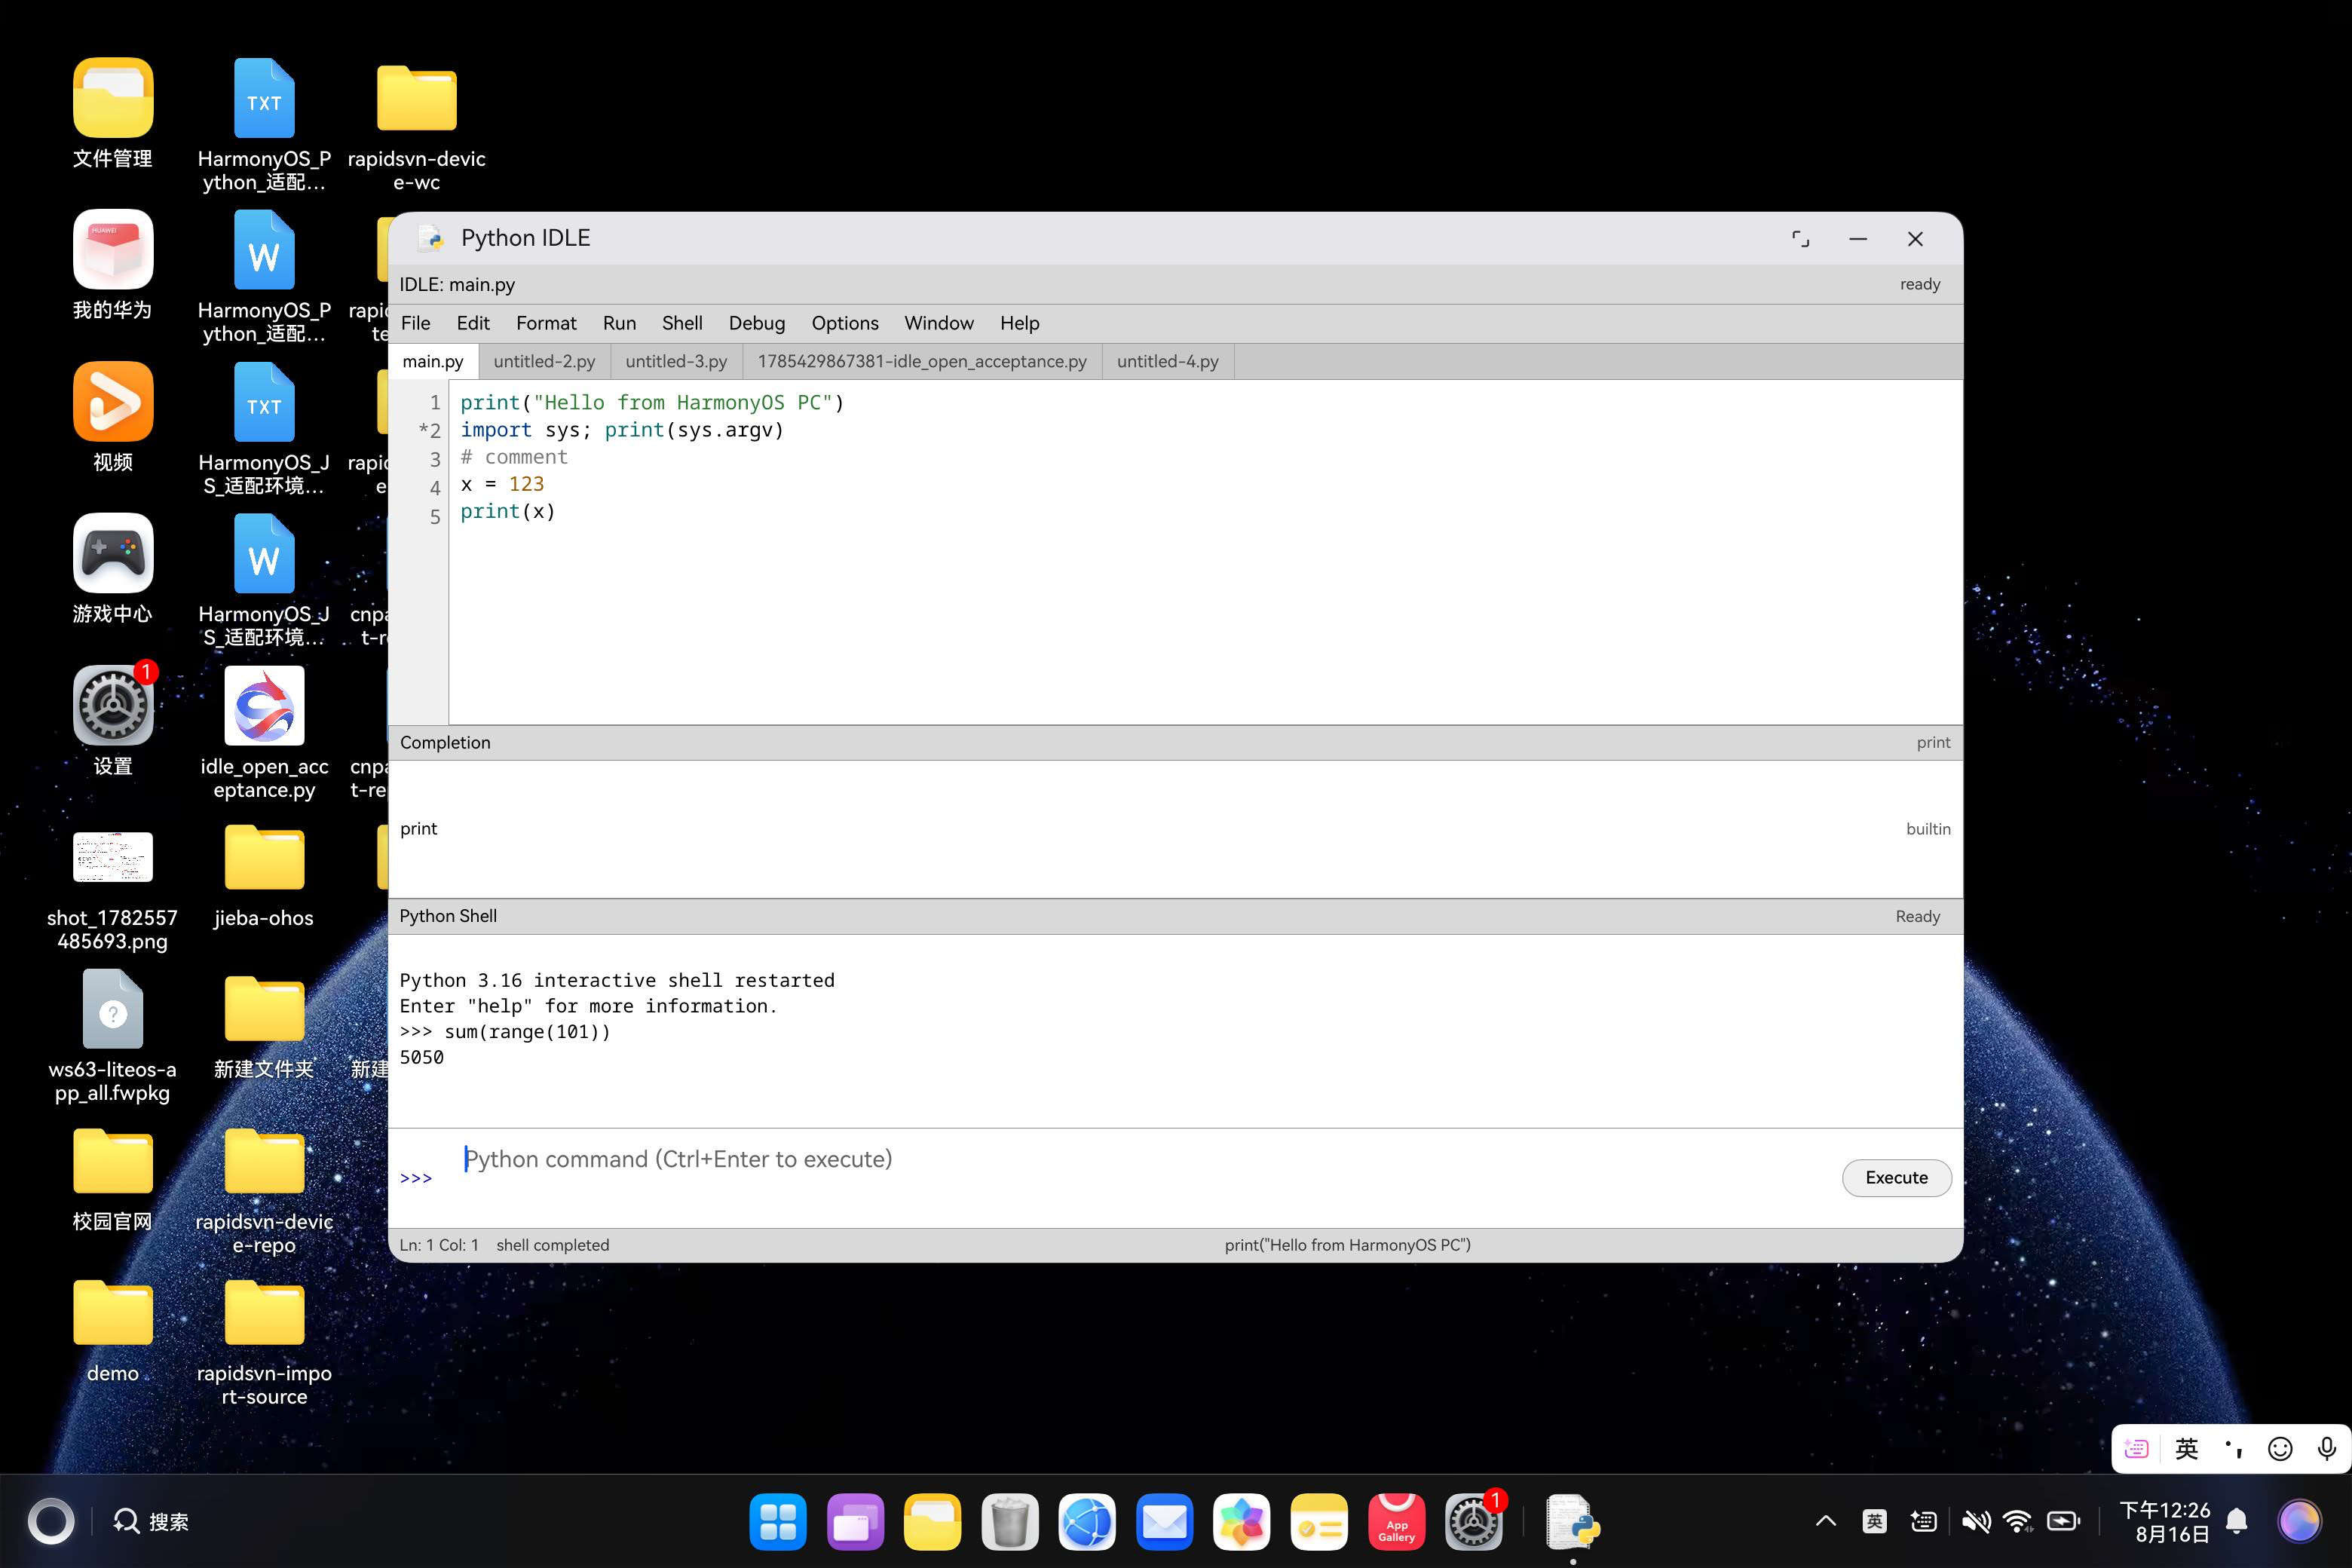
Task: Click the Ln: 1 Col: 1 status indicator
Action: pyautogui.click(x=439, y=1245)
